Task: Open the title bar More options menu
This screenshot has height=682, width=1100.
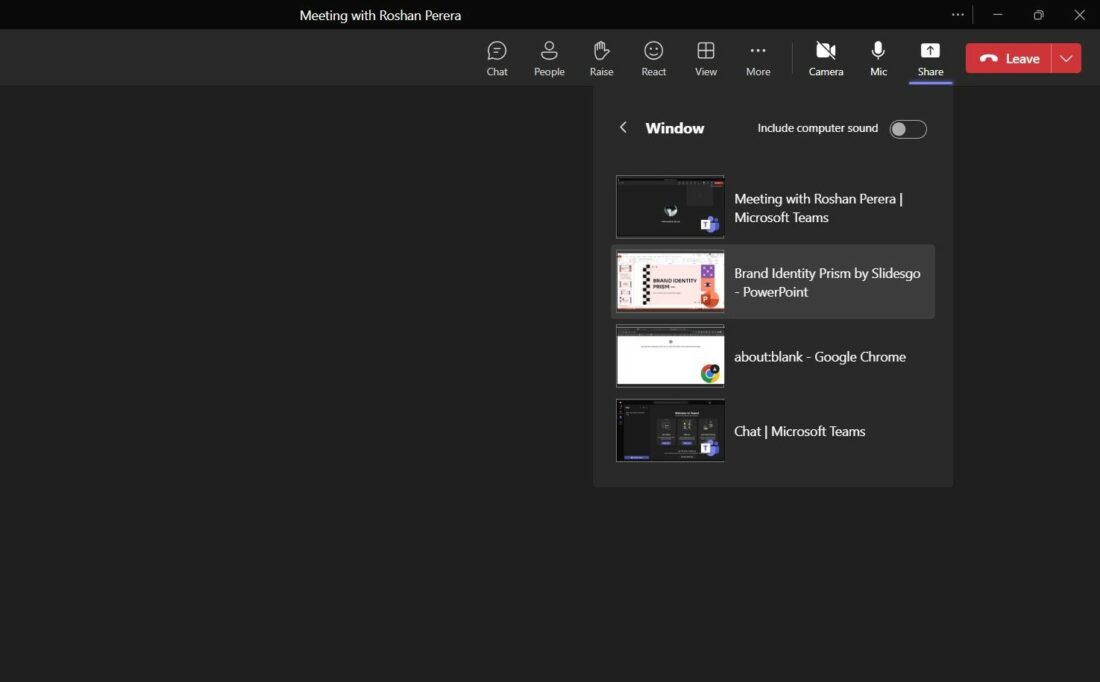Action: pos(957,14)
